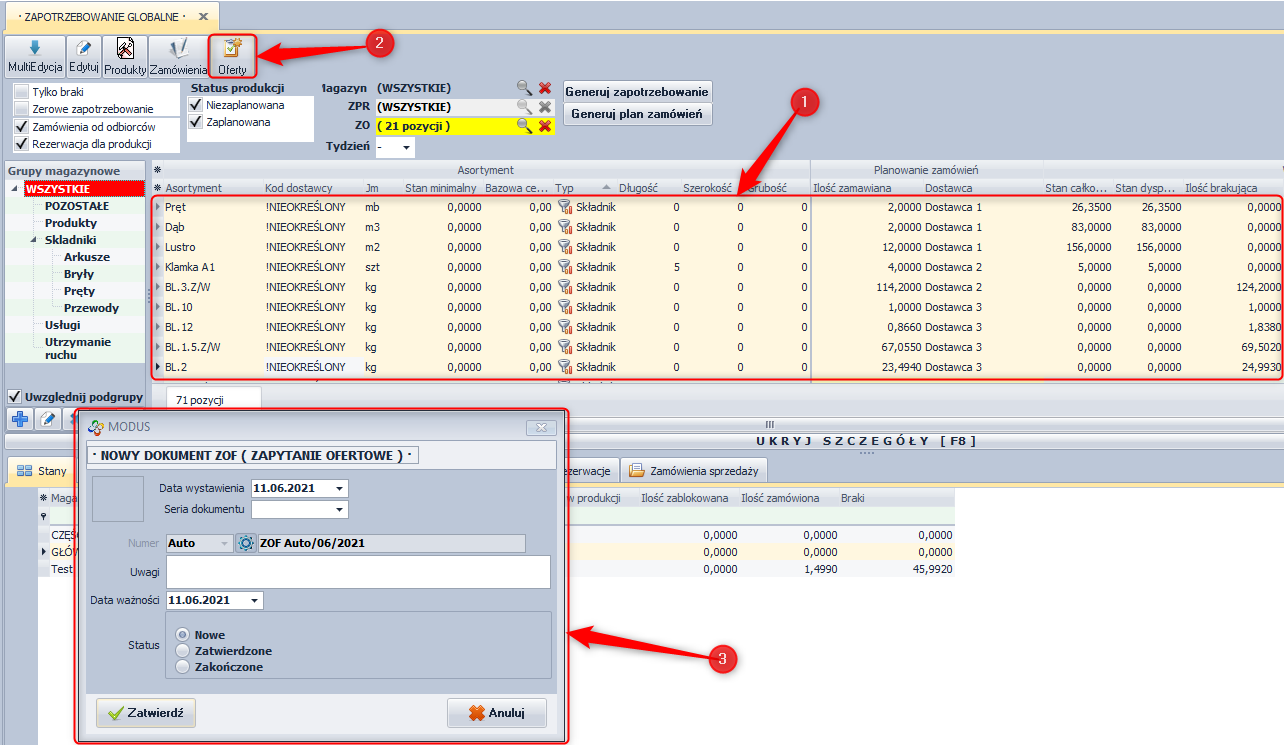Click gear icon beside ZOF number field
The image size is (1284, 745).
pos(246,543)
